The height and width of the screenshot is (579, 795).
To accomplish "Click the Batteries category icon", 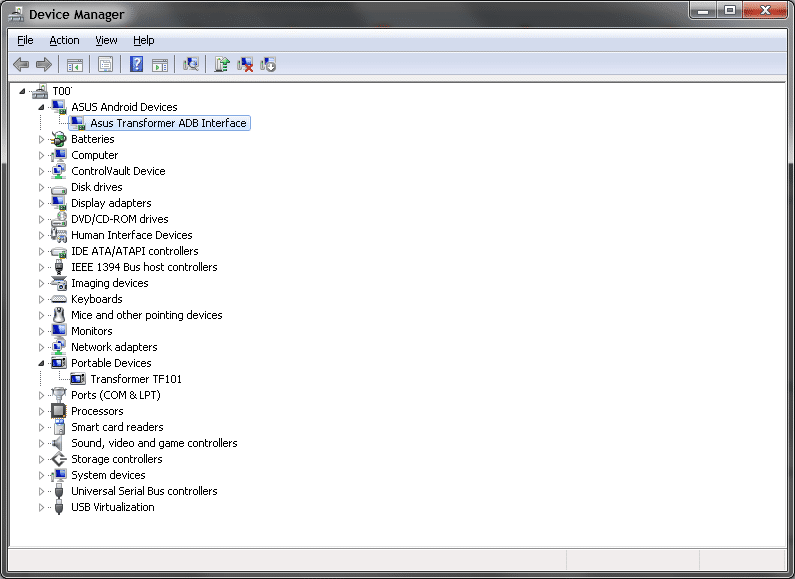I will pos(59,139).
